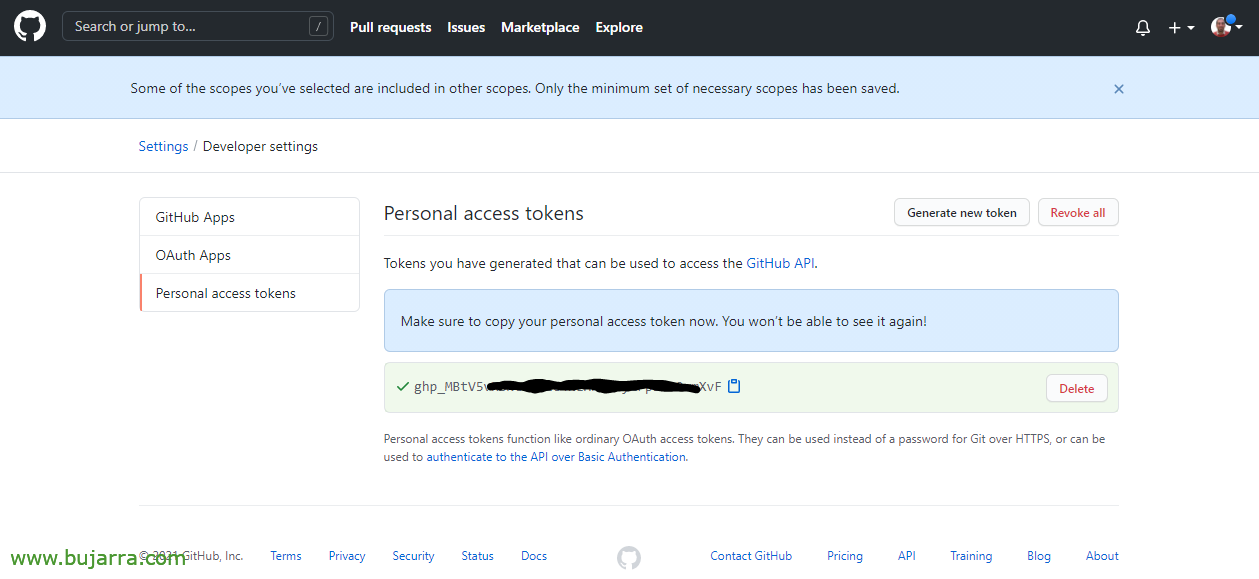The image size is (1259, 579).
Task: Click the GitHub mark in the footer
Action: click(628, 558)
